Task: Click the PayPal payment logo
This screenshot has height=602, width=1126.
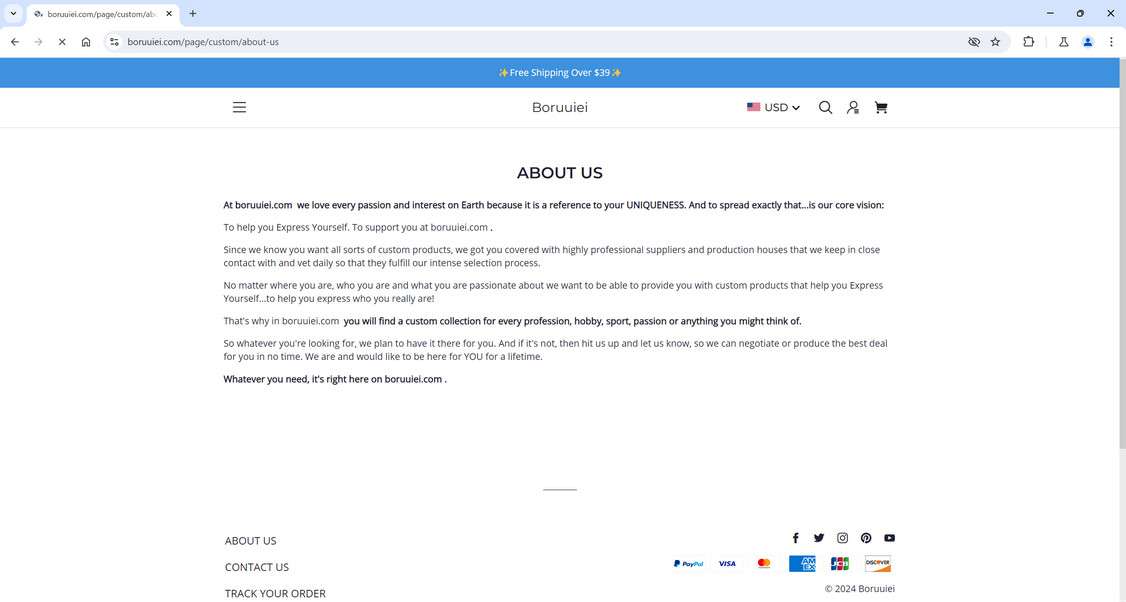Action: pos(688,563)
